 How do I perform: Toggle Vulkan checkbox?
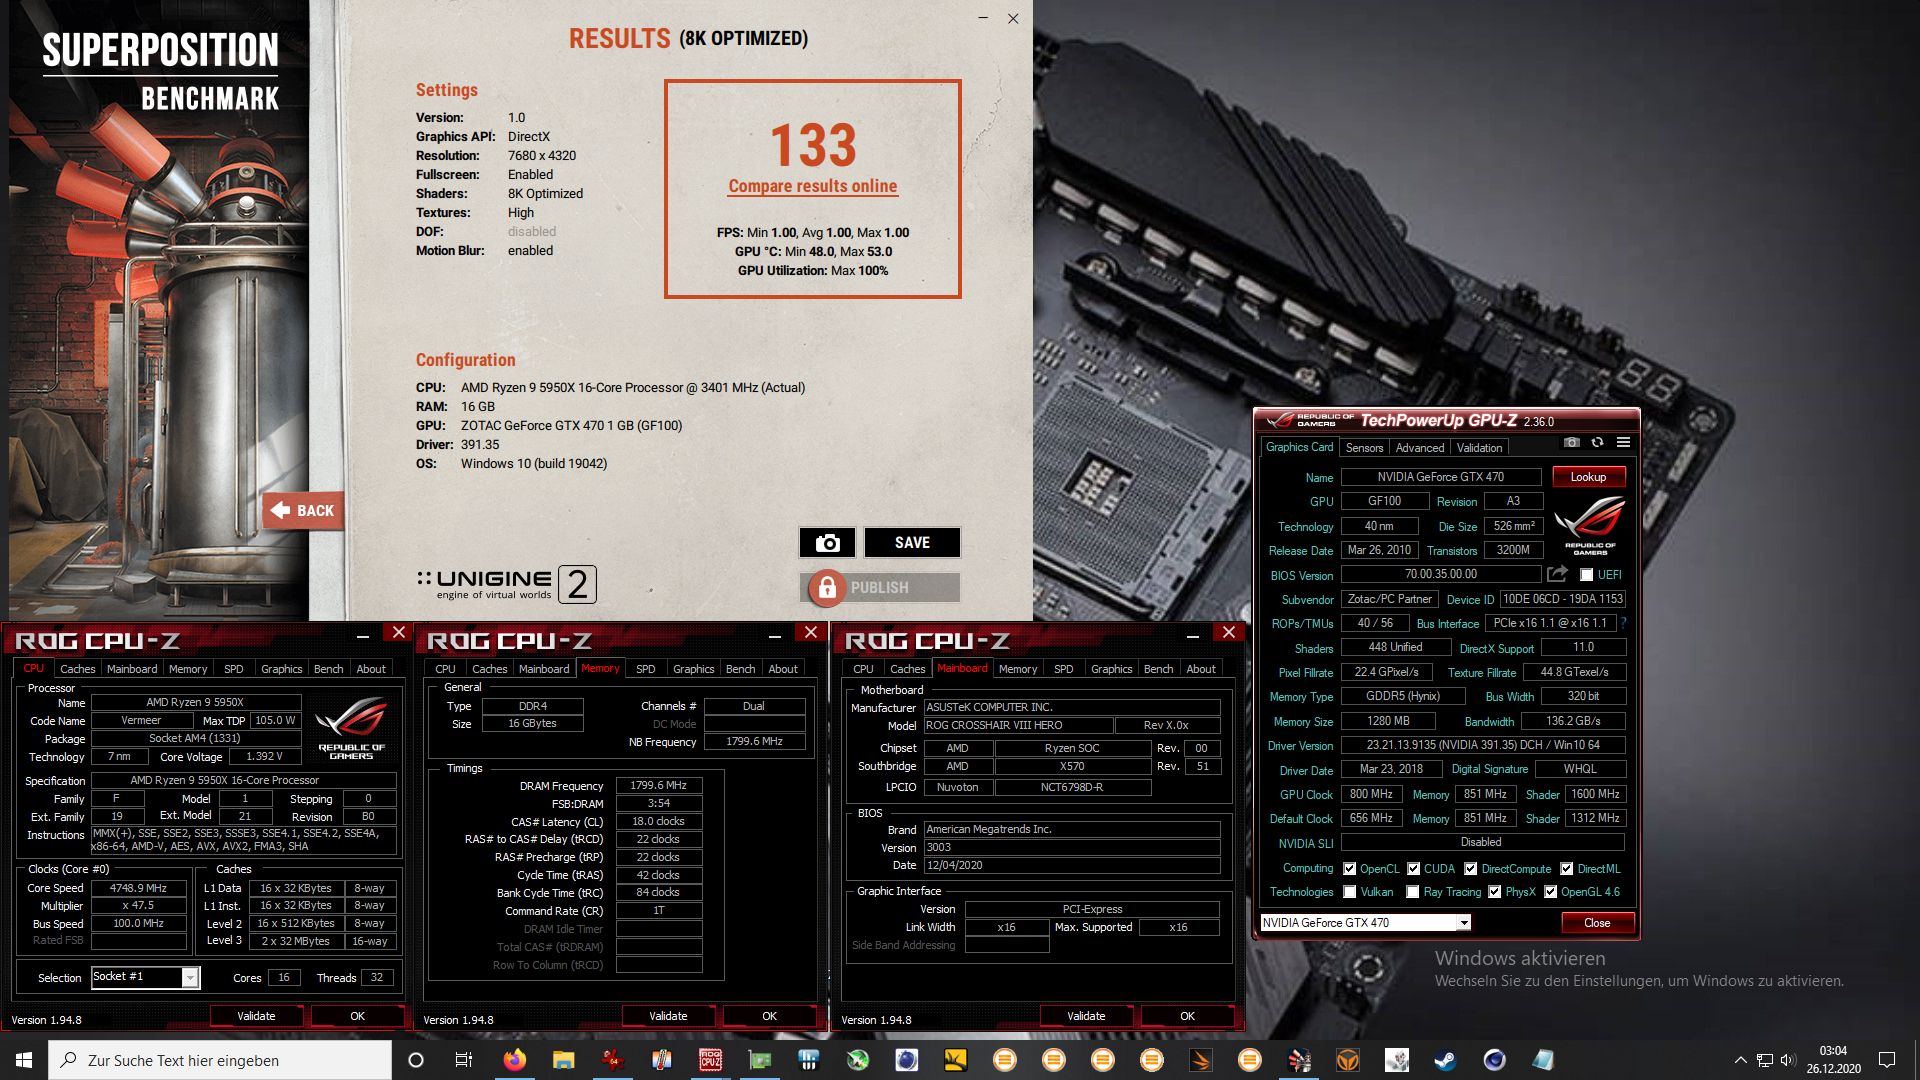pos(1349,892)
